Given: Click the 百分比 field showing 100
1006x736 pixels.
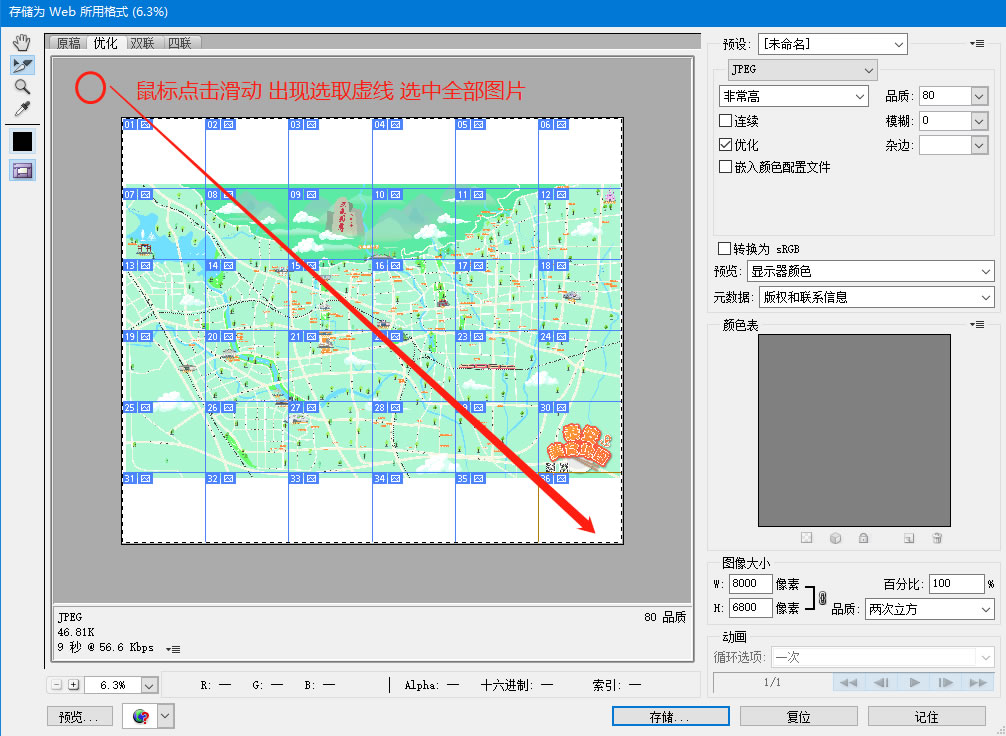Looking at the screenshot, I should tap(956, 584).
